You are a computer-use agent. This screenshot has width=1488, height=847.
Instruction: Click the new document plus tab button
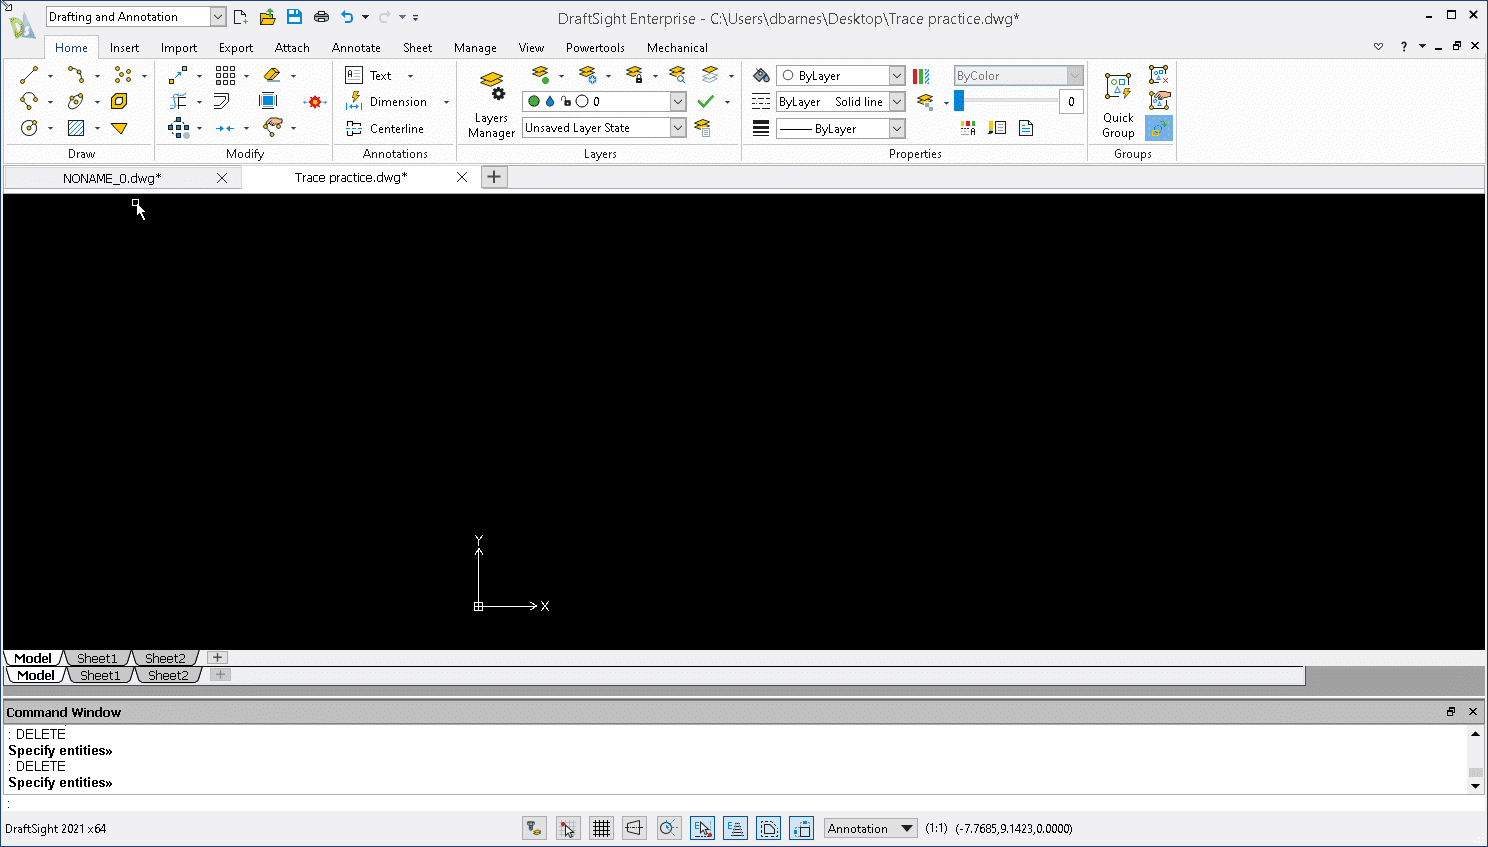pos(494,177)
